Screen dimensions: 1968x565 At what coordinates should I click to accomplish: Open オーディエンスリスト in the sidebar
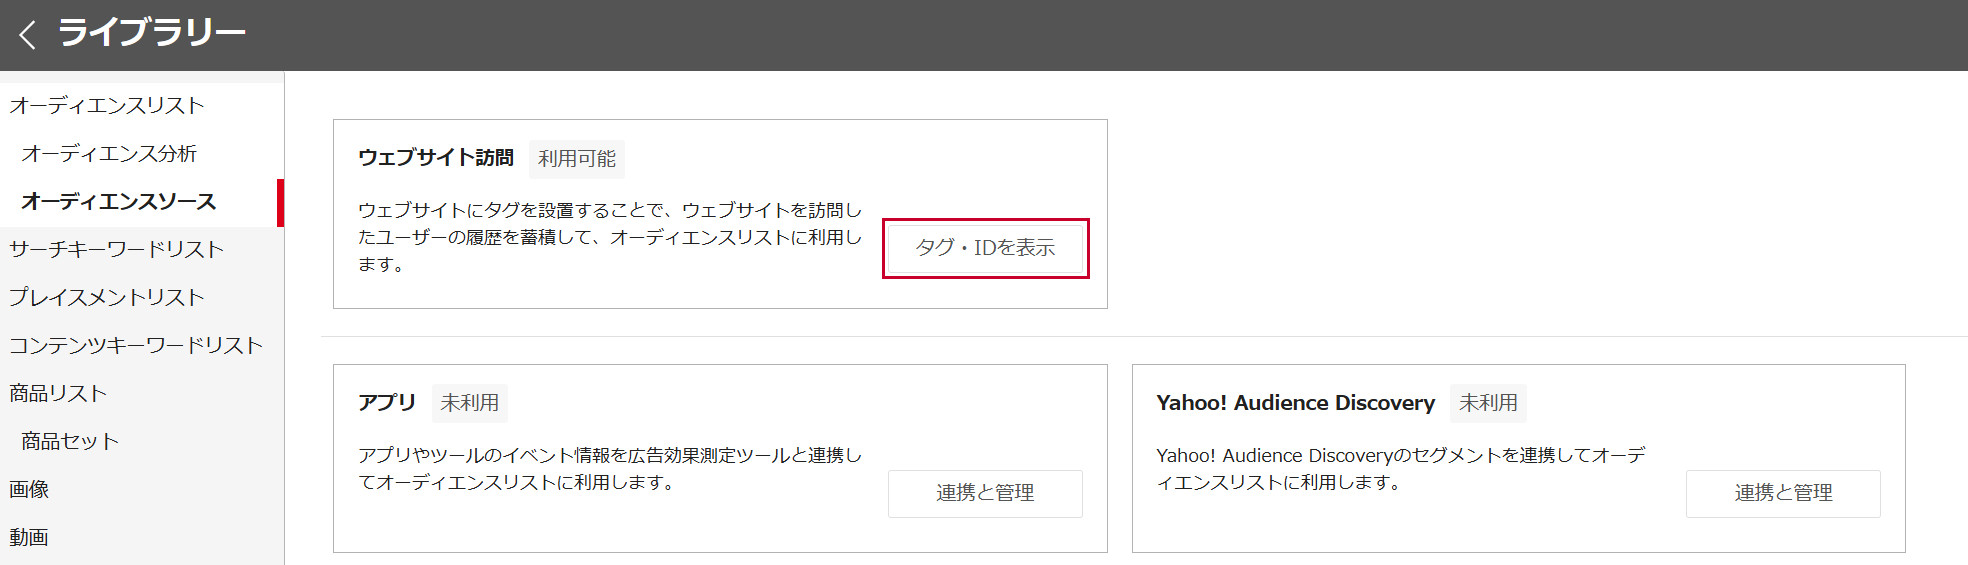tap(107, 106)
